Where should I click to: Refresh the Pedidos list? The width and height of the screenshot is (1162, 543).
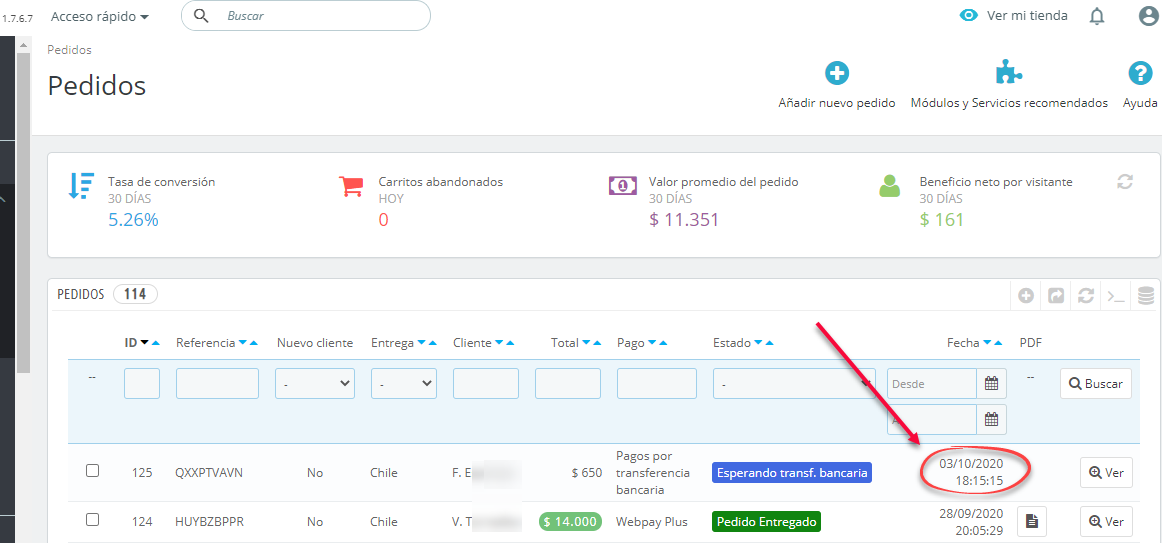(1086, 296)
